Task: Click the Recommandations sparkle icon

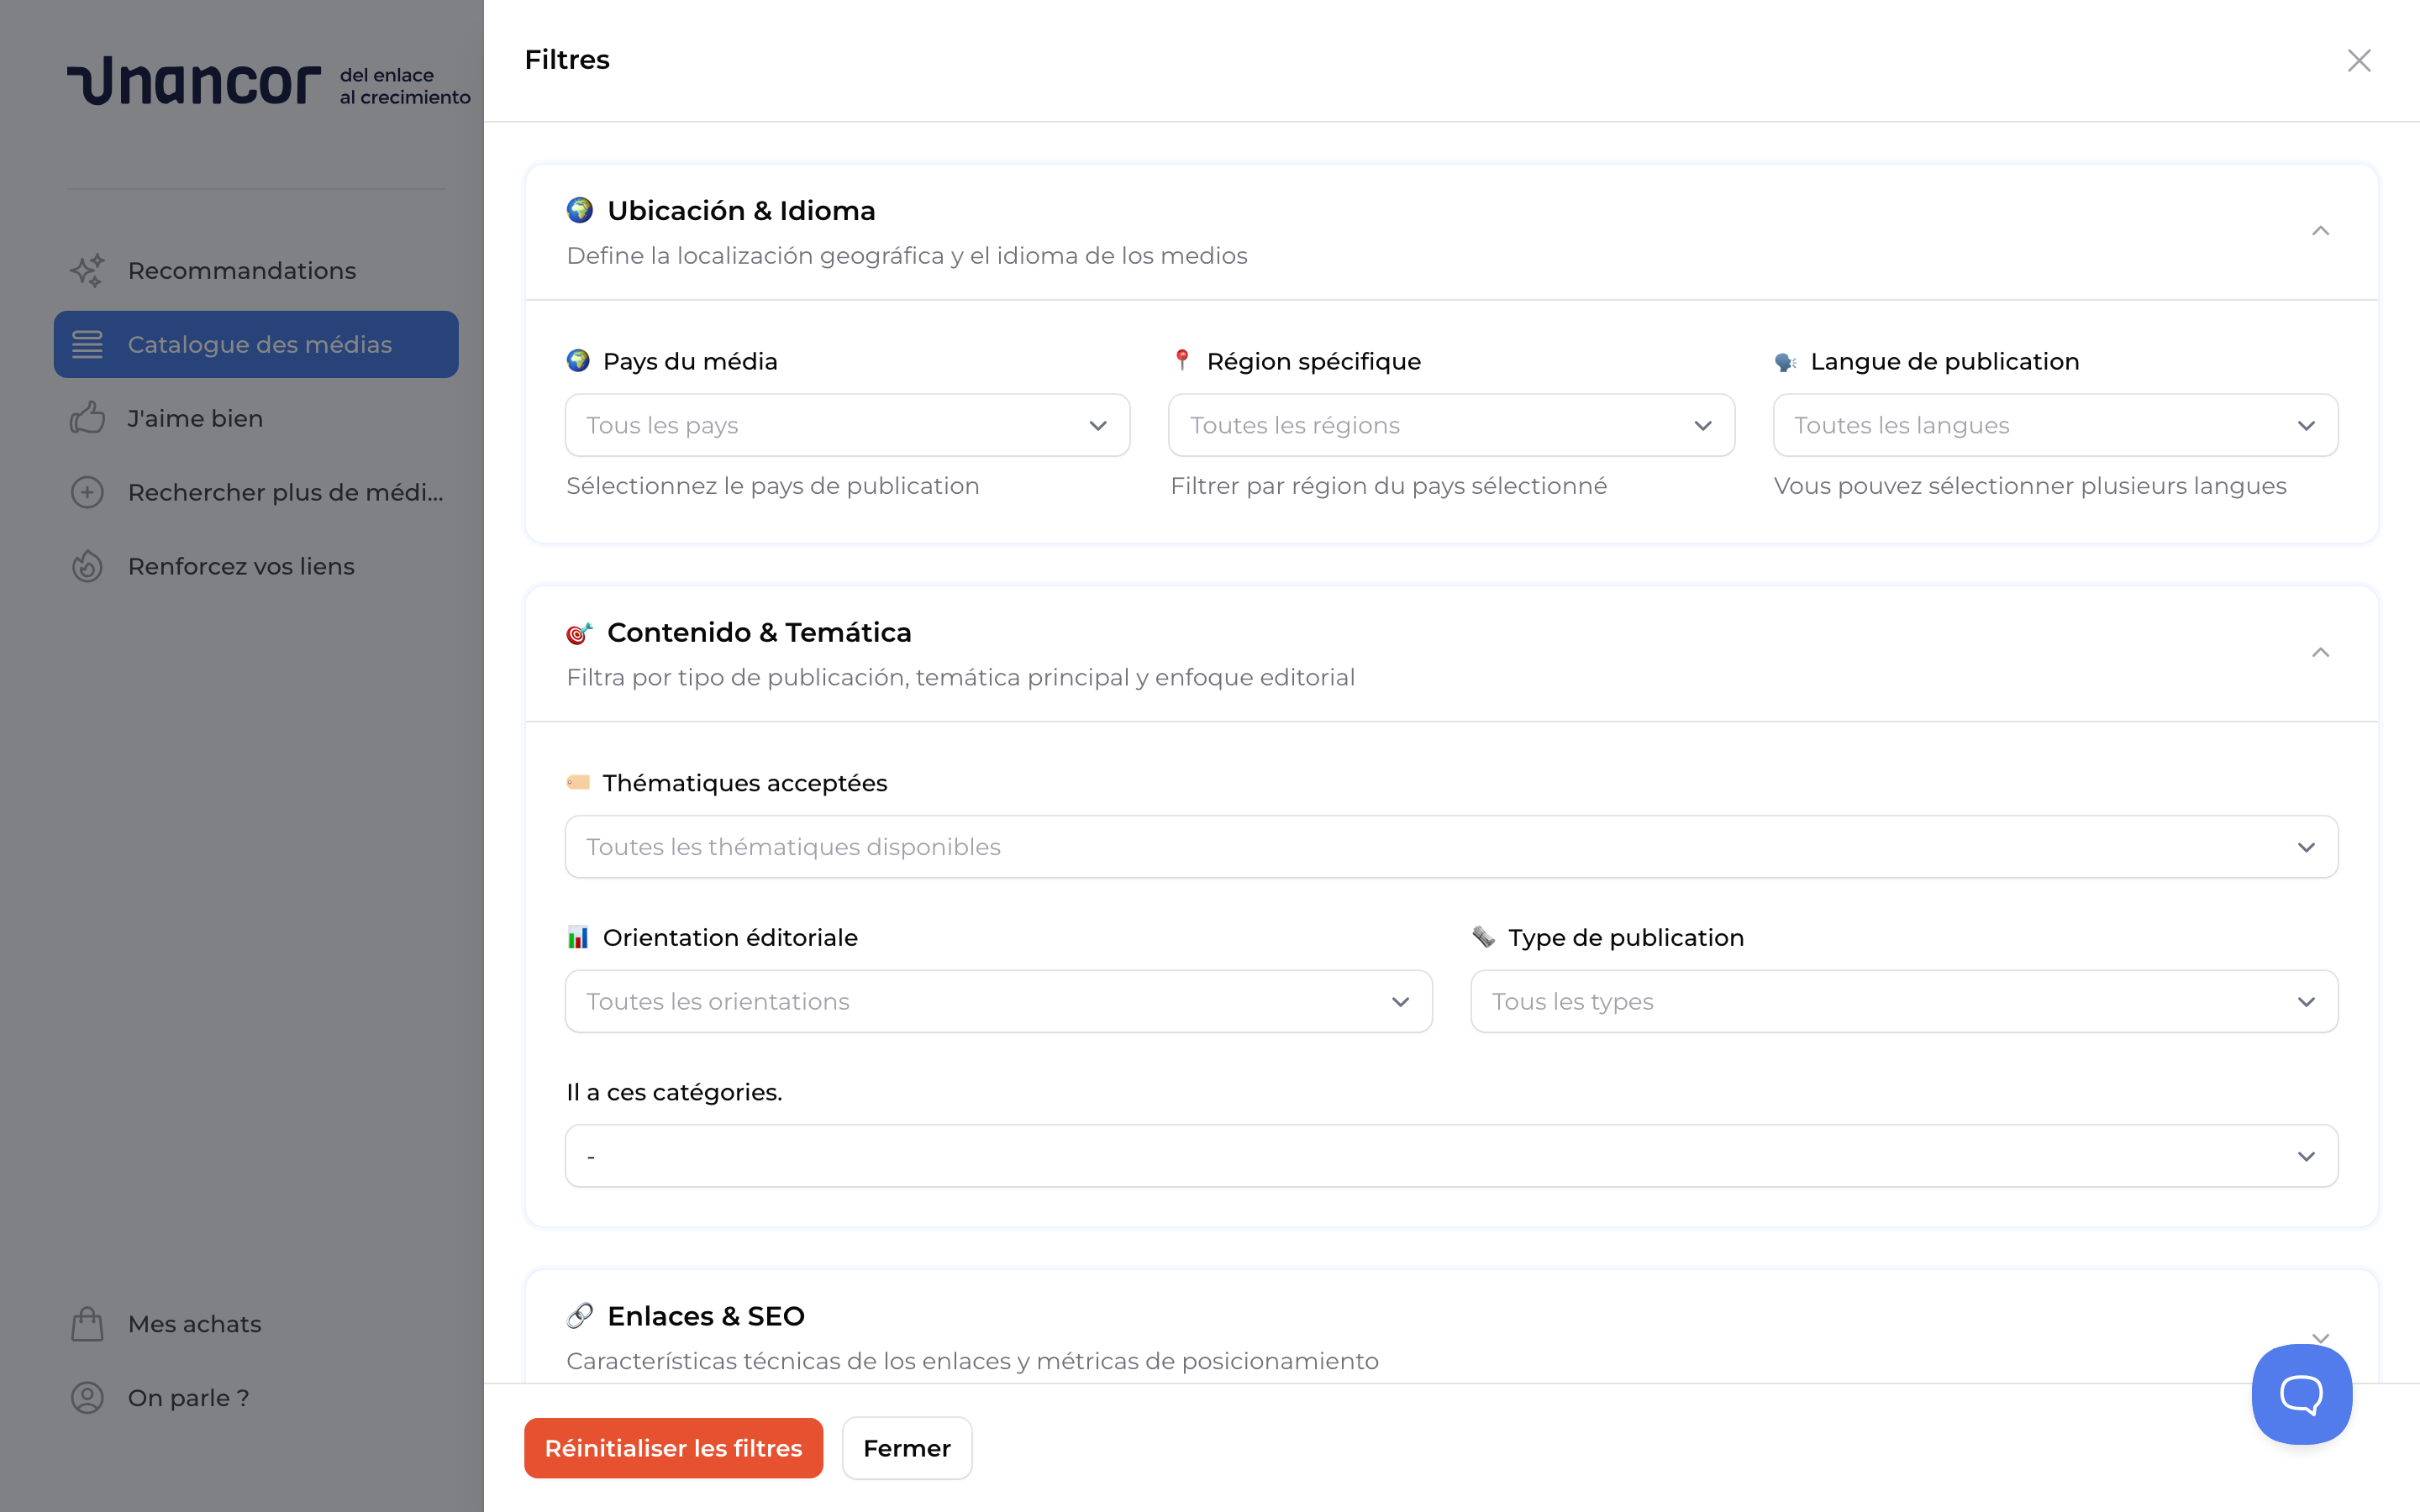Action: (87, 270)
